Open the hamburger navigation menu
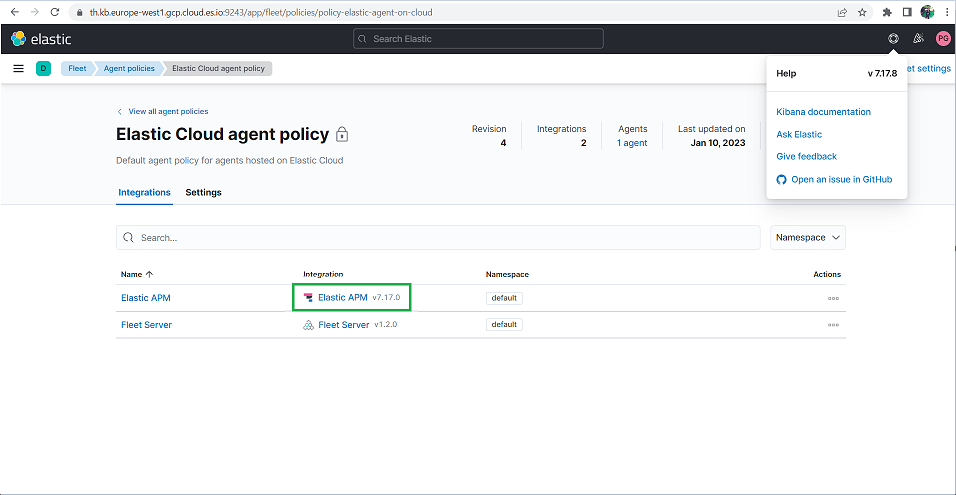 [x=18, y=69]
